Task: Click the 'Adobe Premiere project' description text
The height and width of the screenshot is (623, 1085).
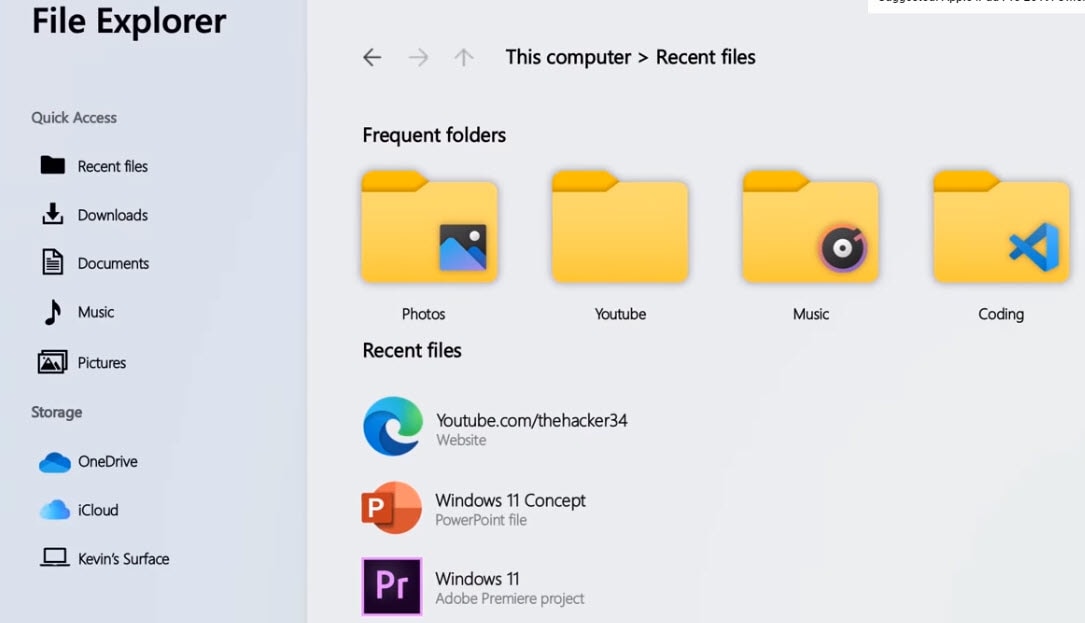Action: (510, 598)
